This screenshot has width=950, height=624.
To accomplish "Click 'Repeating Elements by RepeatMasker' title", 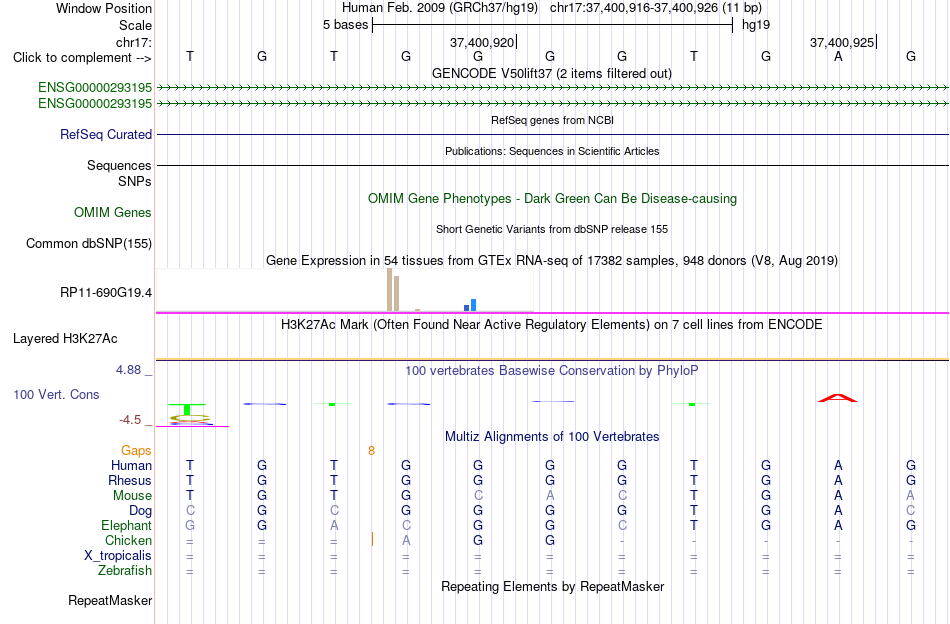I will click(x=552, y=586).
